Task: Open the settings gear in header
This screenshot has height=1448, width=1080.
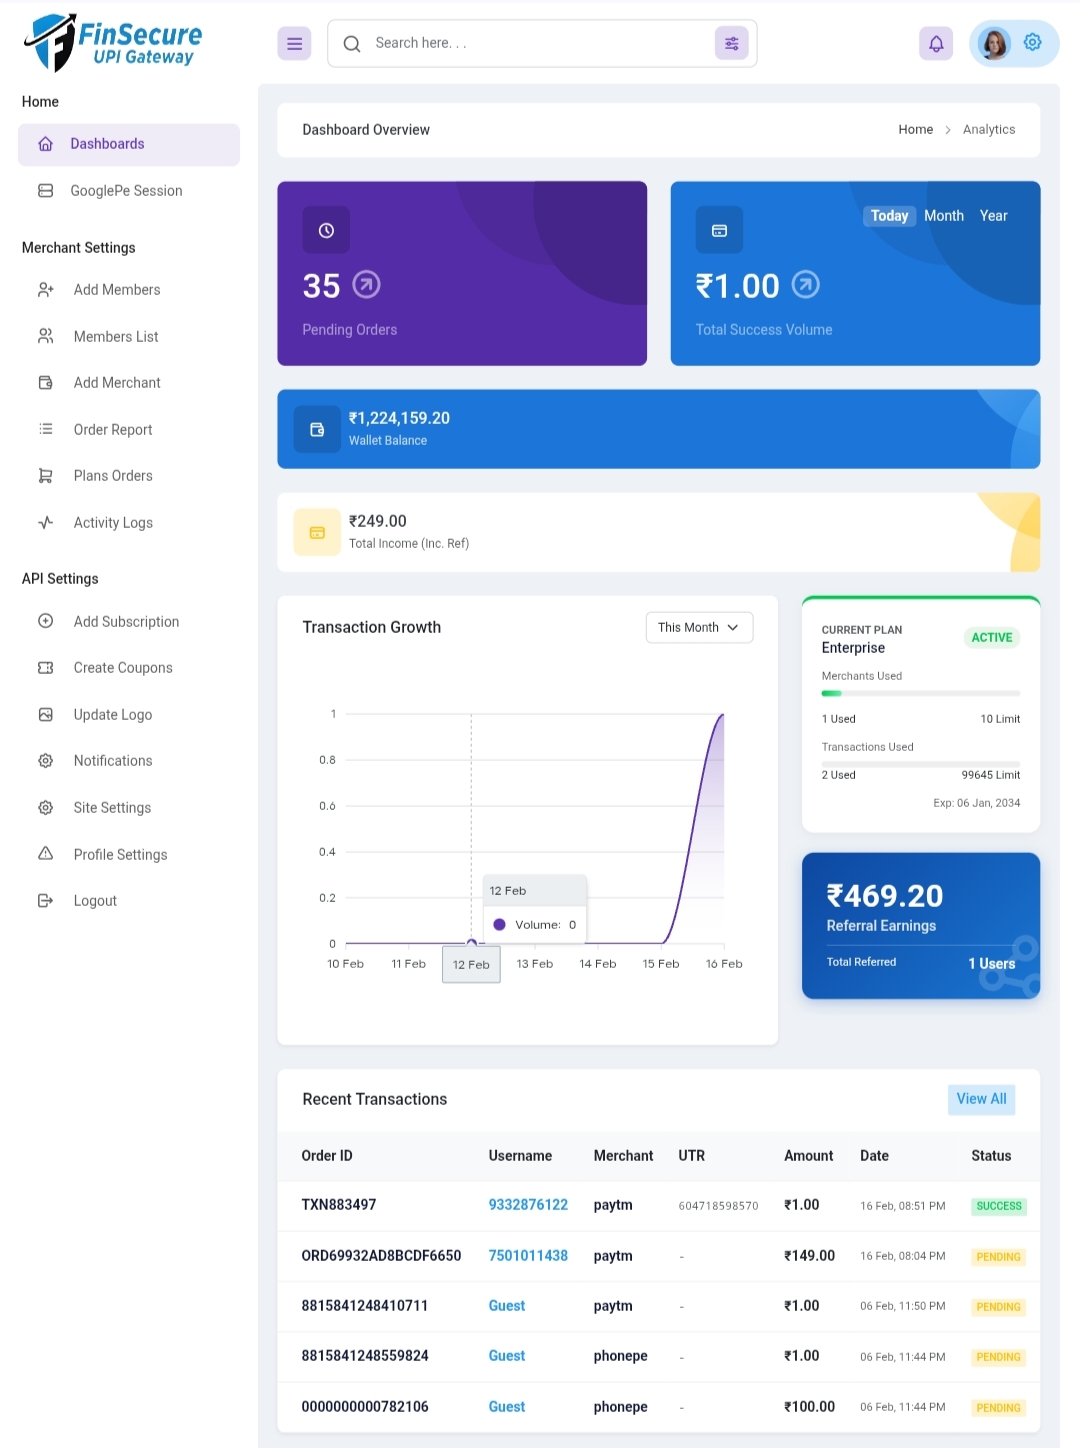Action: click(x=1033, y=42)
